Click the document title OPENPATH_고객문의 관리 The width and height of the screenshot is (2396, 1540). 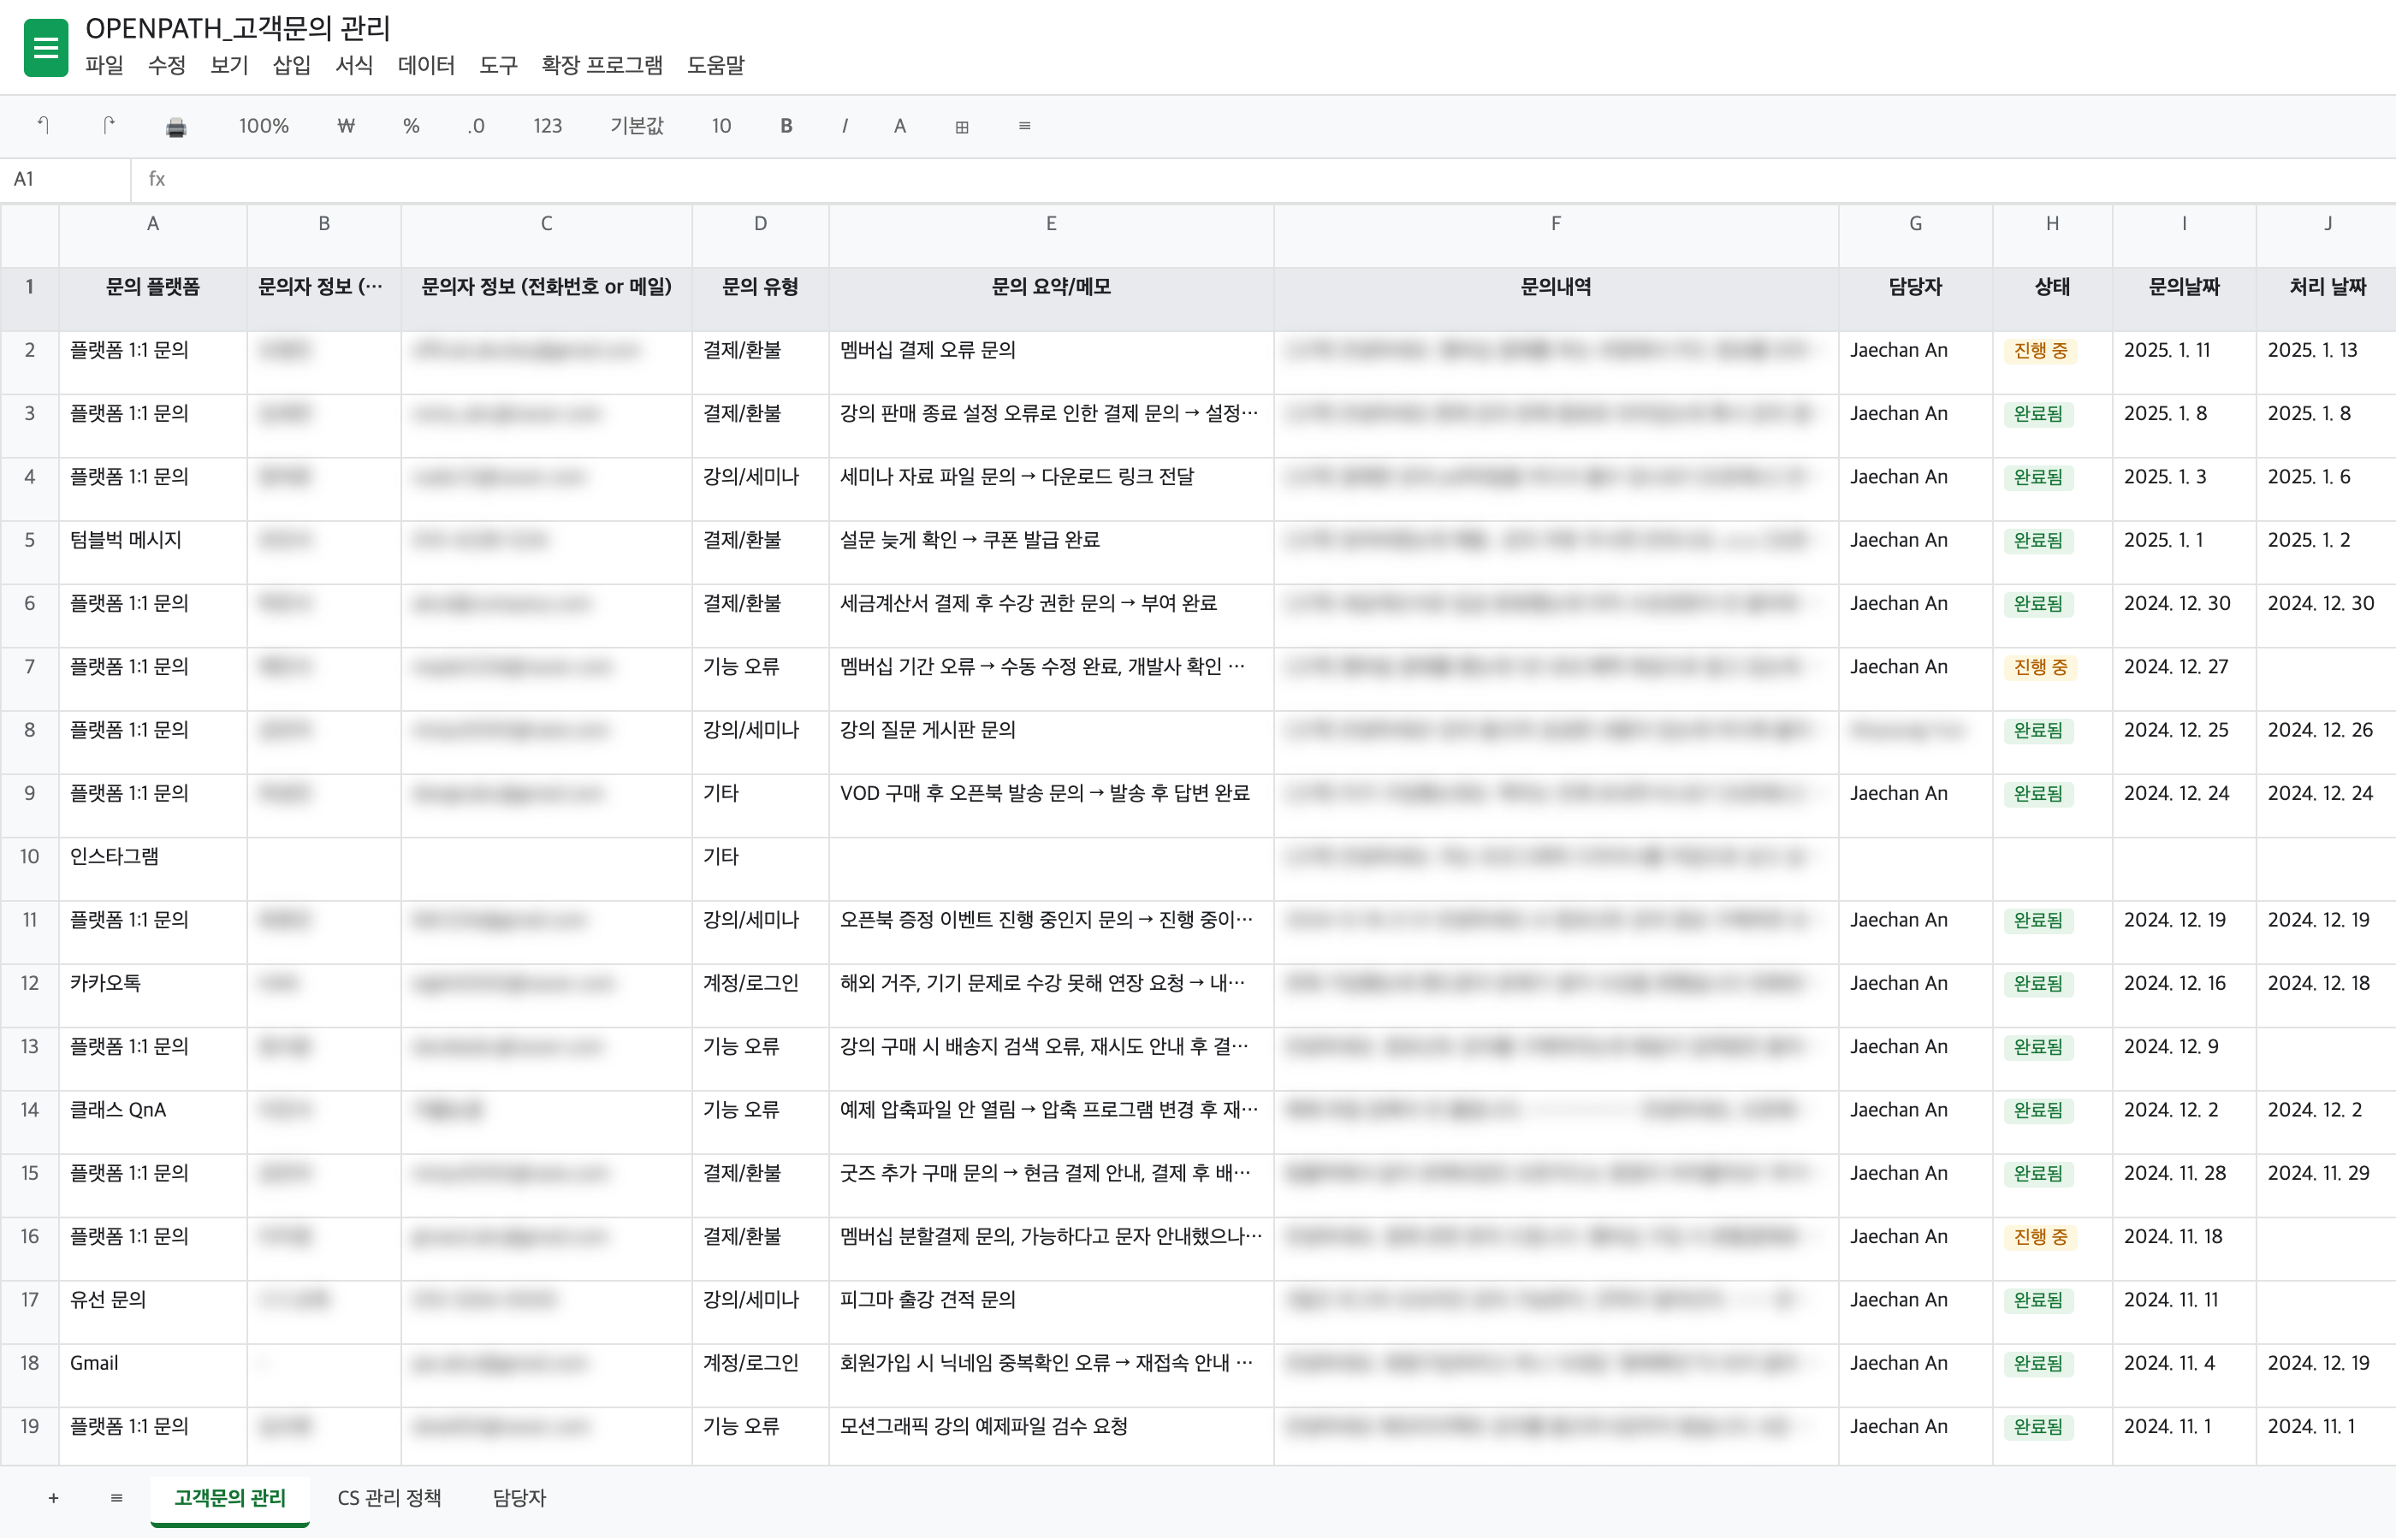click(x=238, y=28)
